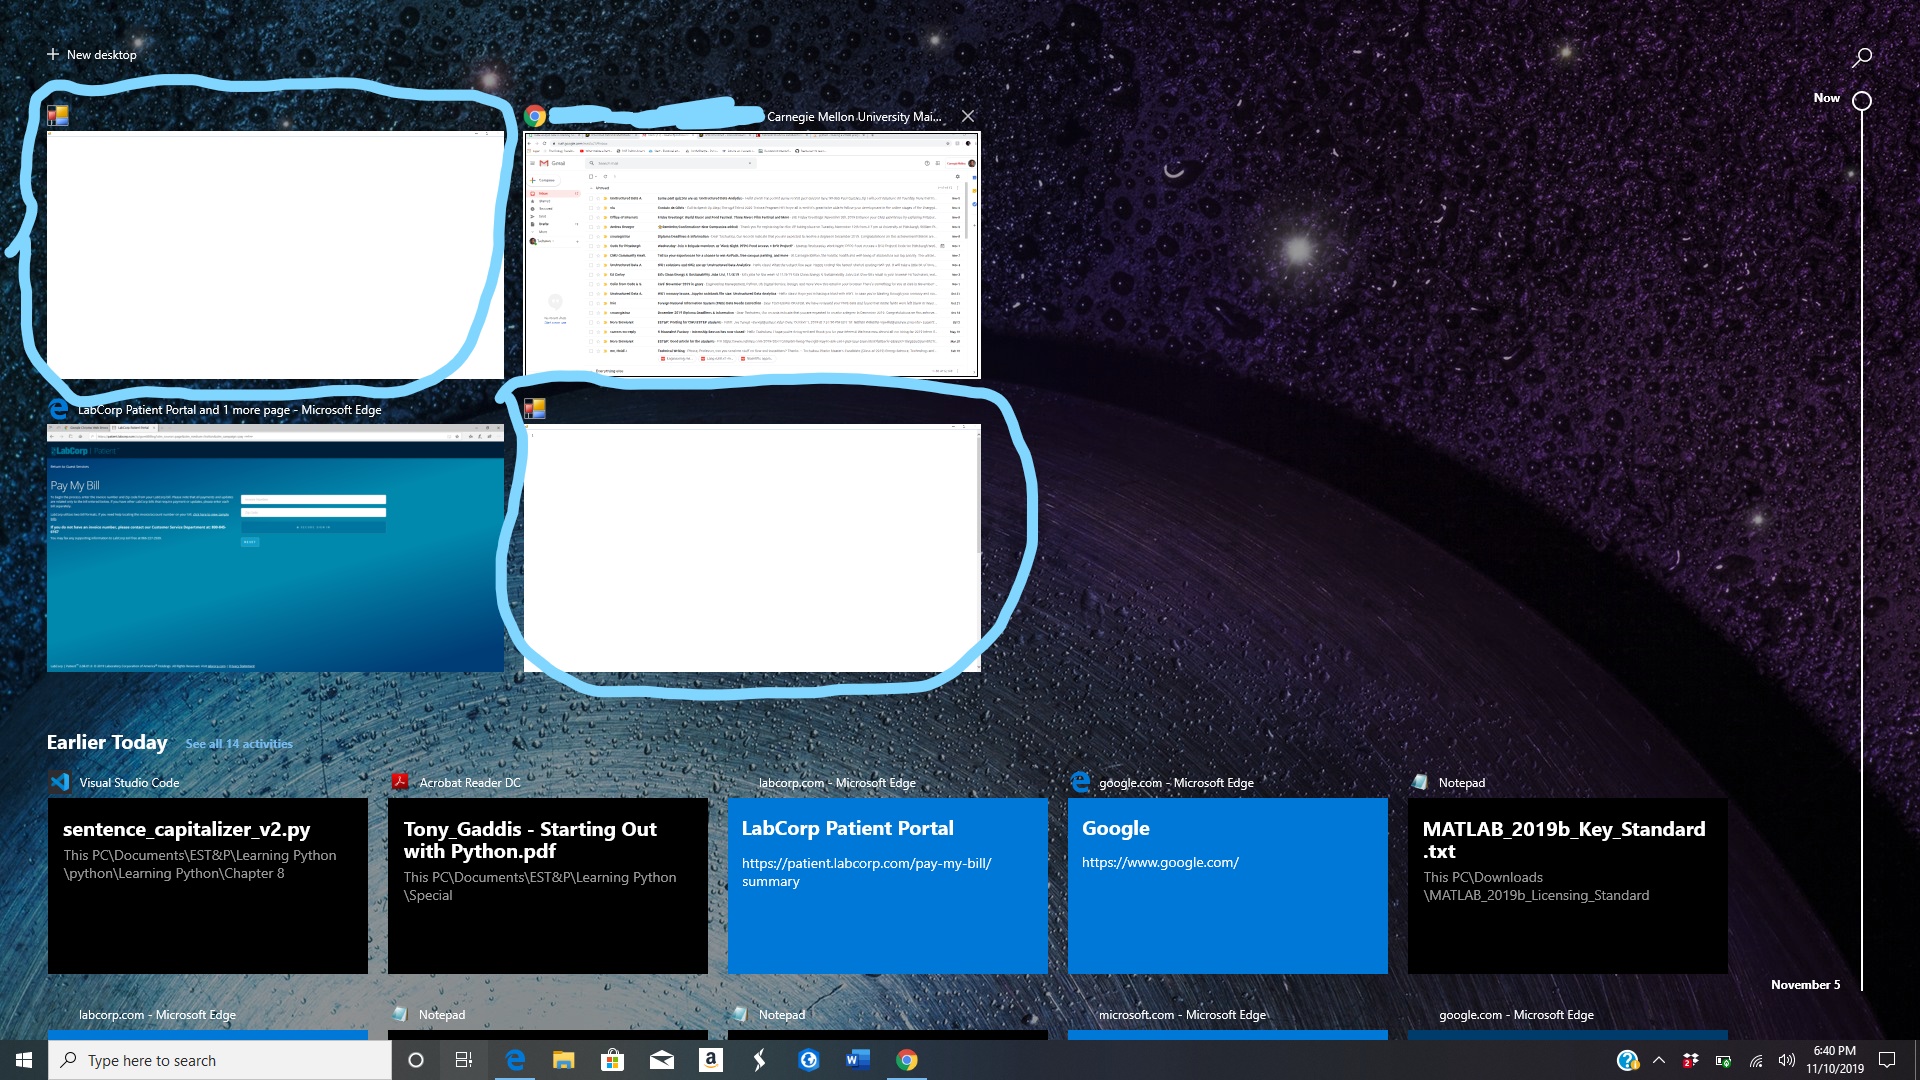Open Tony_Gaddis Starting Out with Python.pdf card
1920x1080 pixels.
[x=548, y=886]
